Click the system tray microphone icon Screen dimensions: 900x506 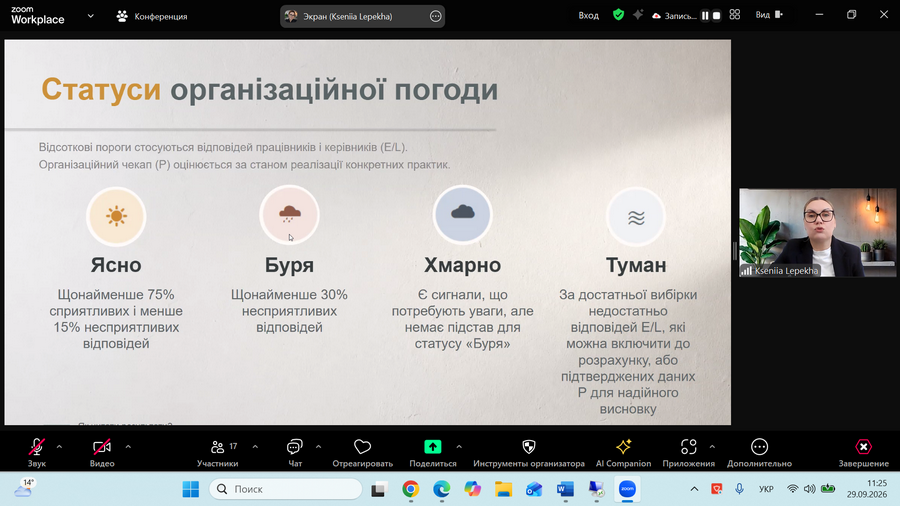click(739, 489)
